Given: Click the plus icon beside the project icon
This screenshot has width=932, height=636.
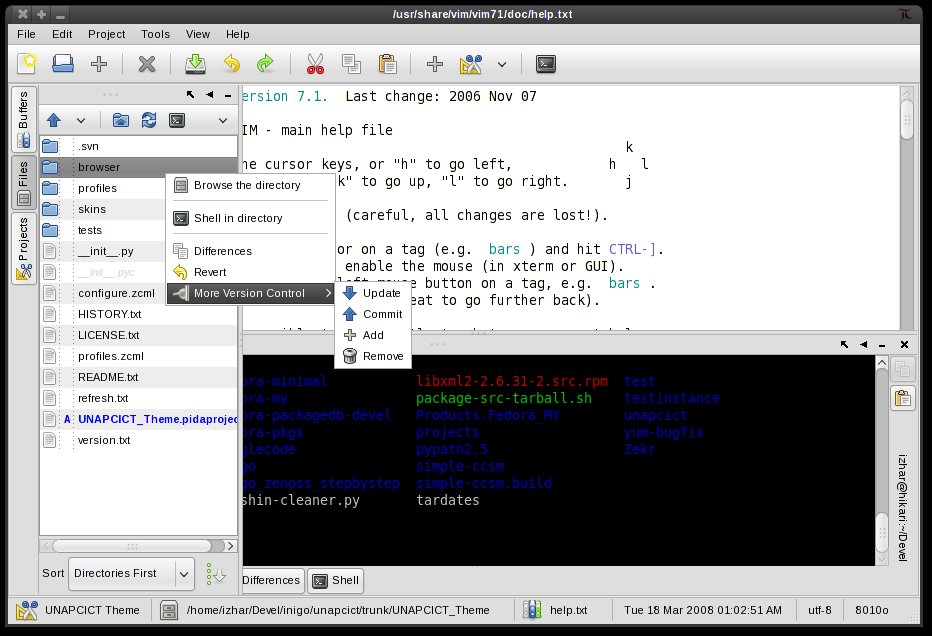Looking at the screenshot, I should pos(435,64).
